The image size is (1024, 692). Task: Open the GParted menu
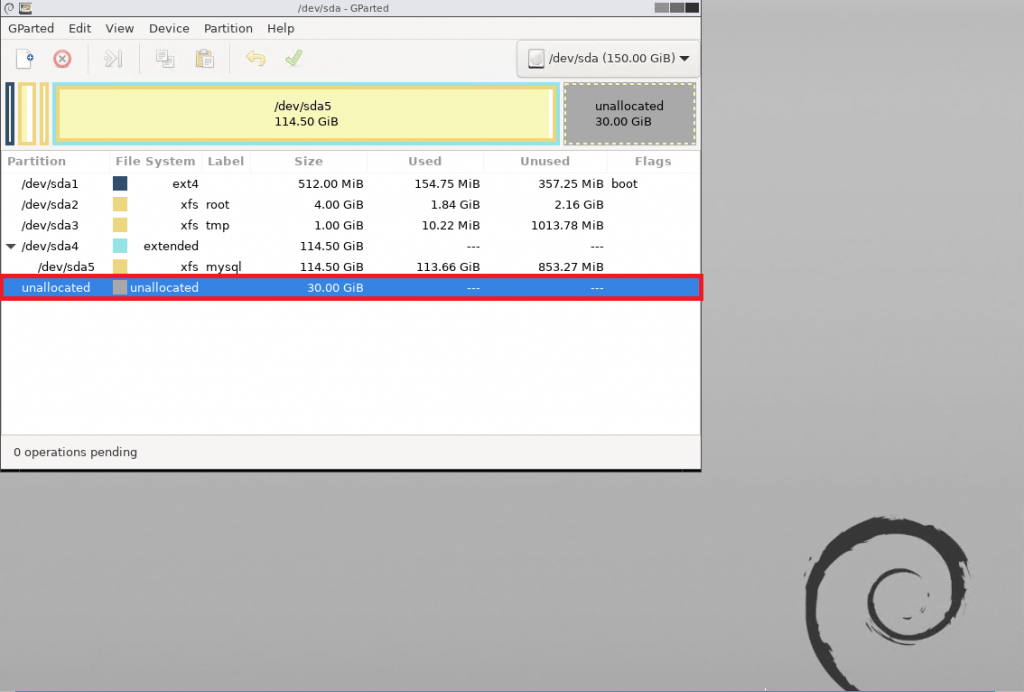tap(31, 29)
